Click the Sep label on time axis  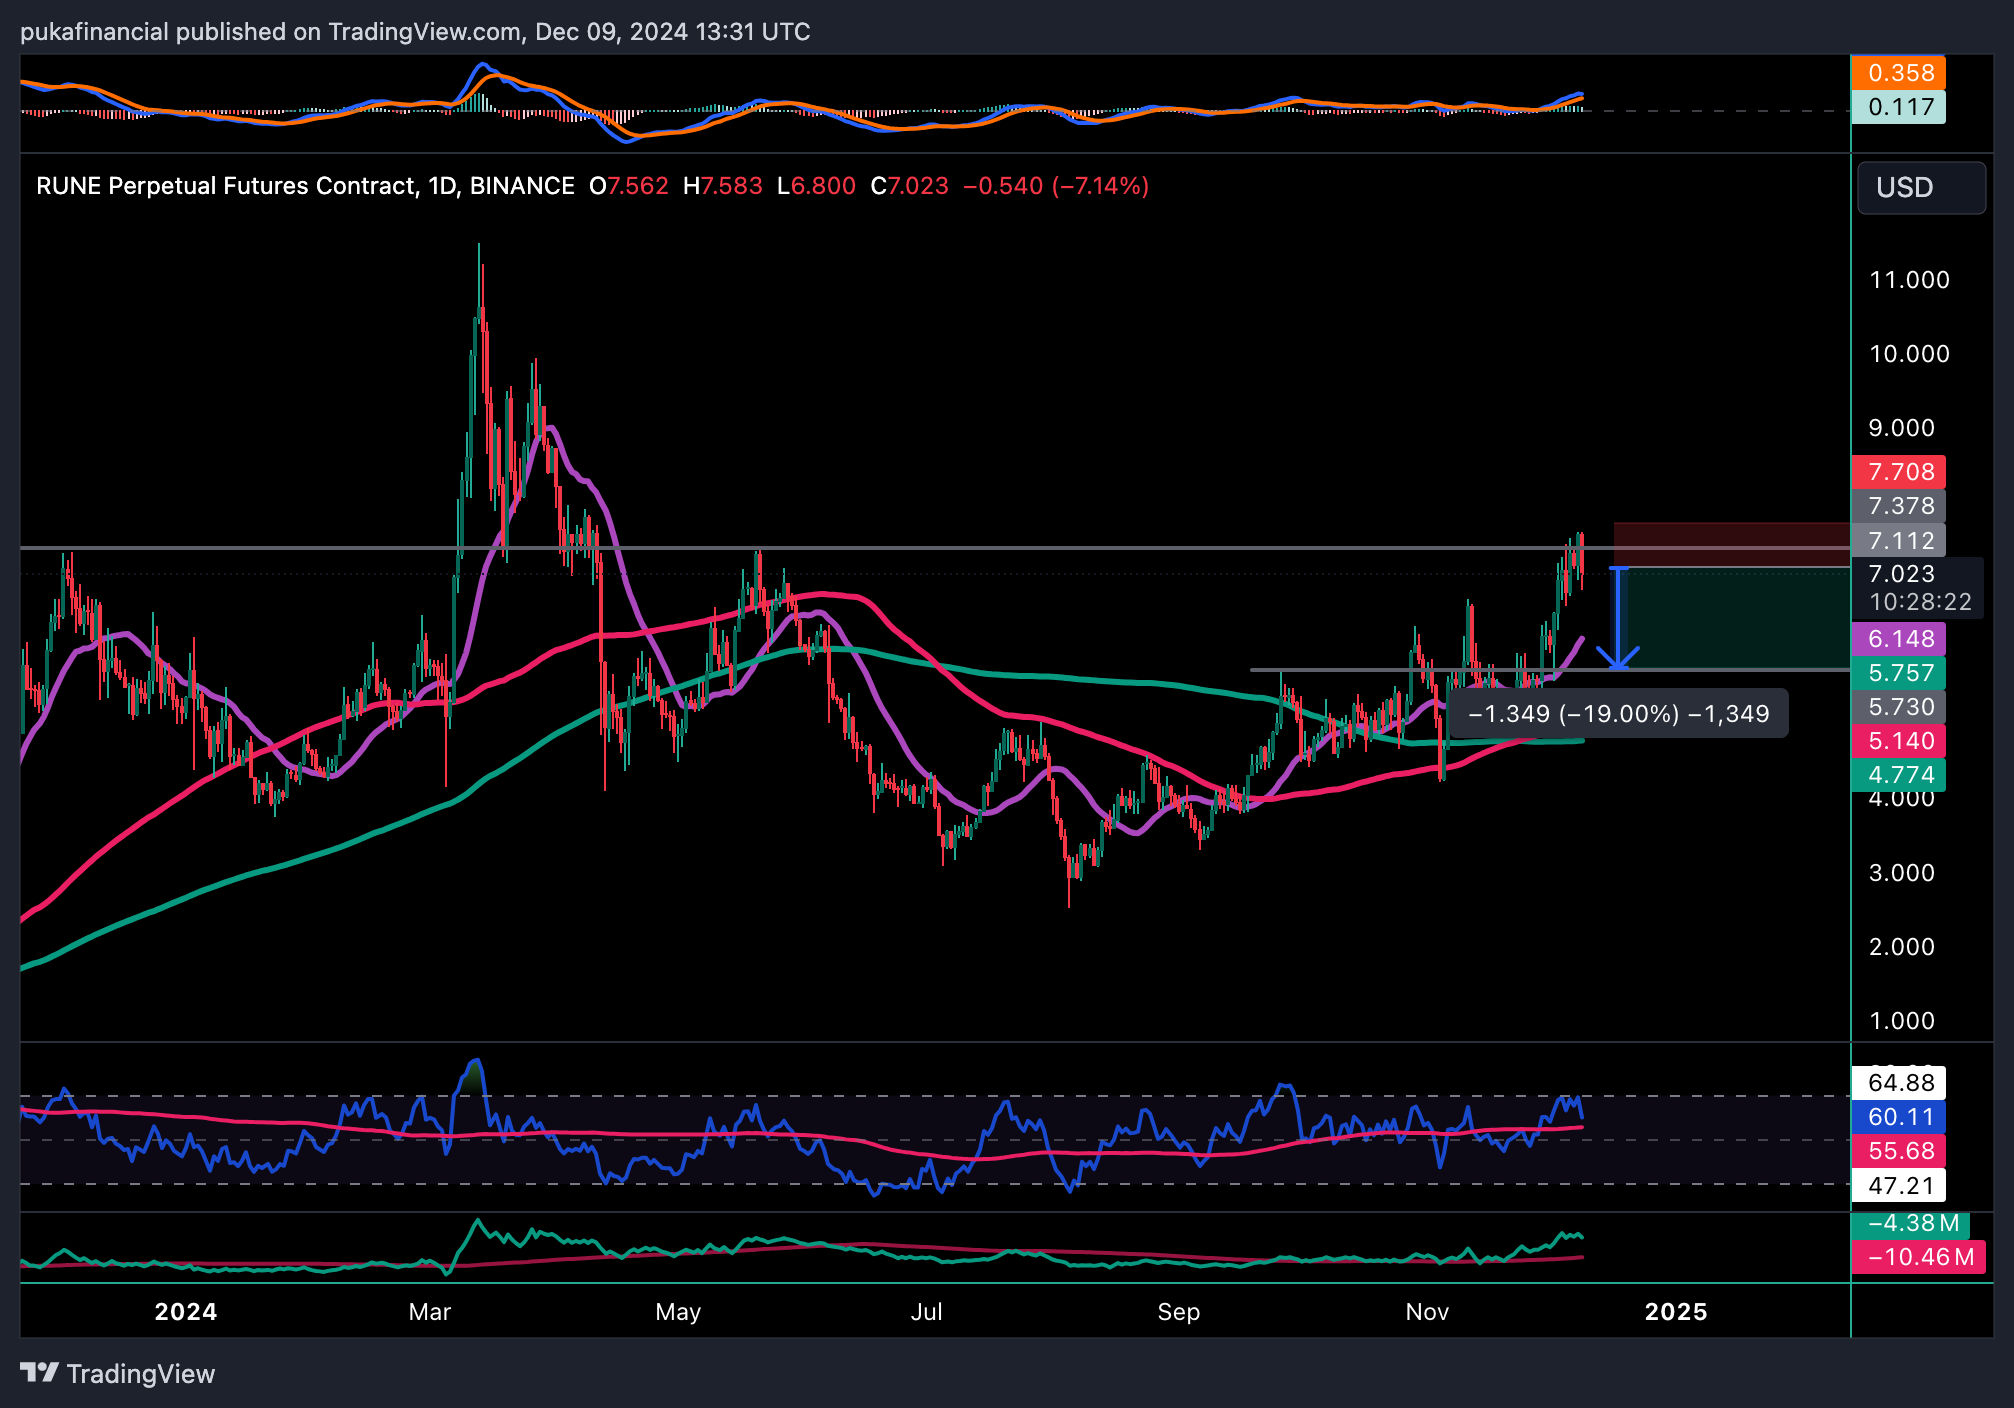tap(1178, 1312)
